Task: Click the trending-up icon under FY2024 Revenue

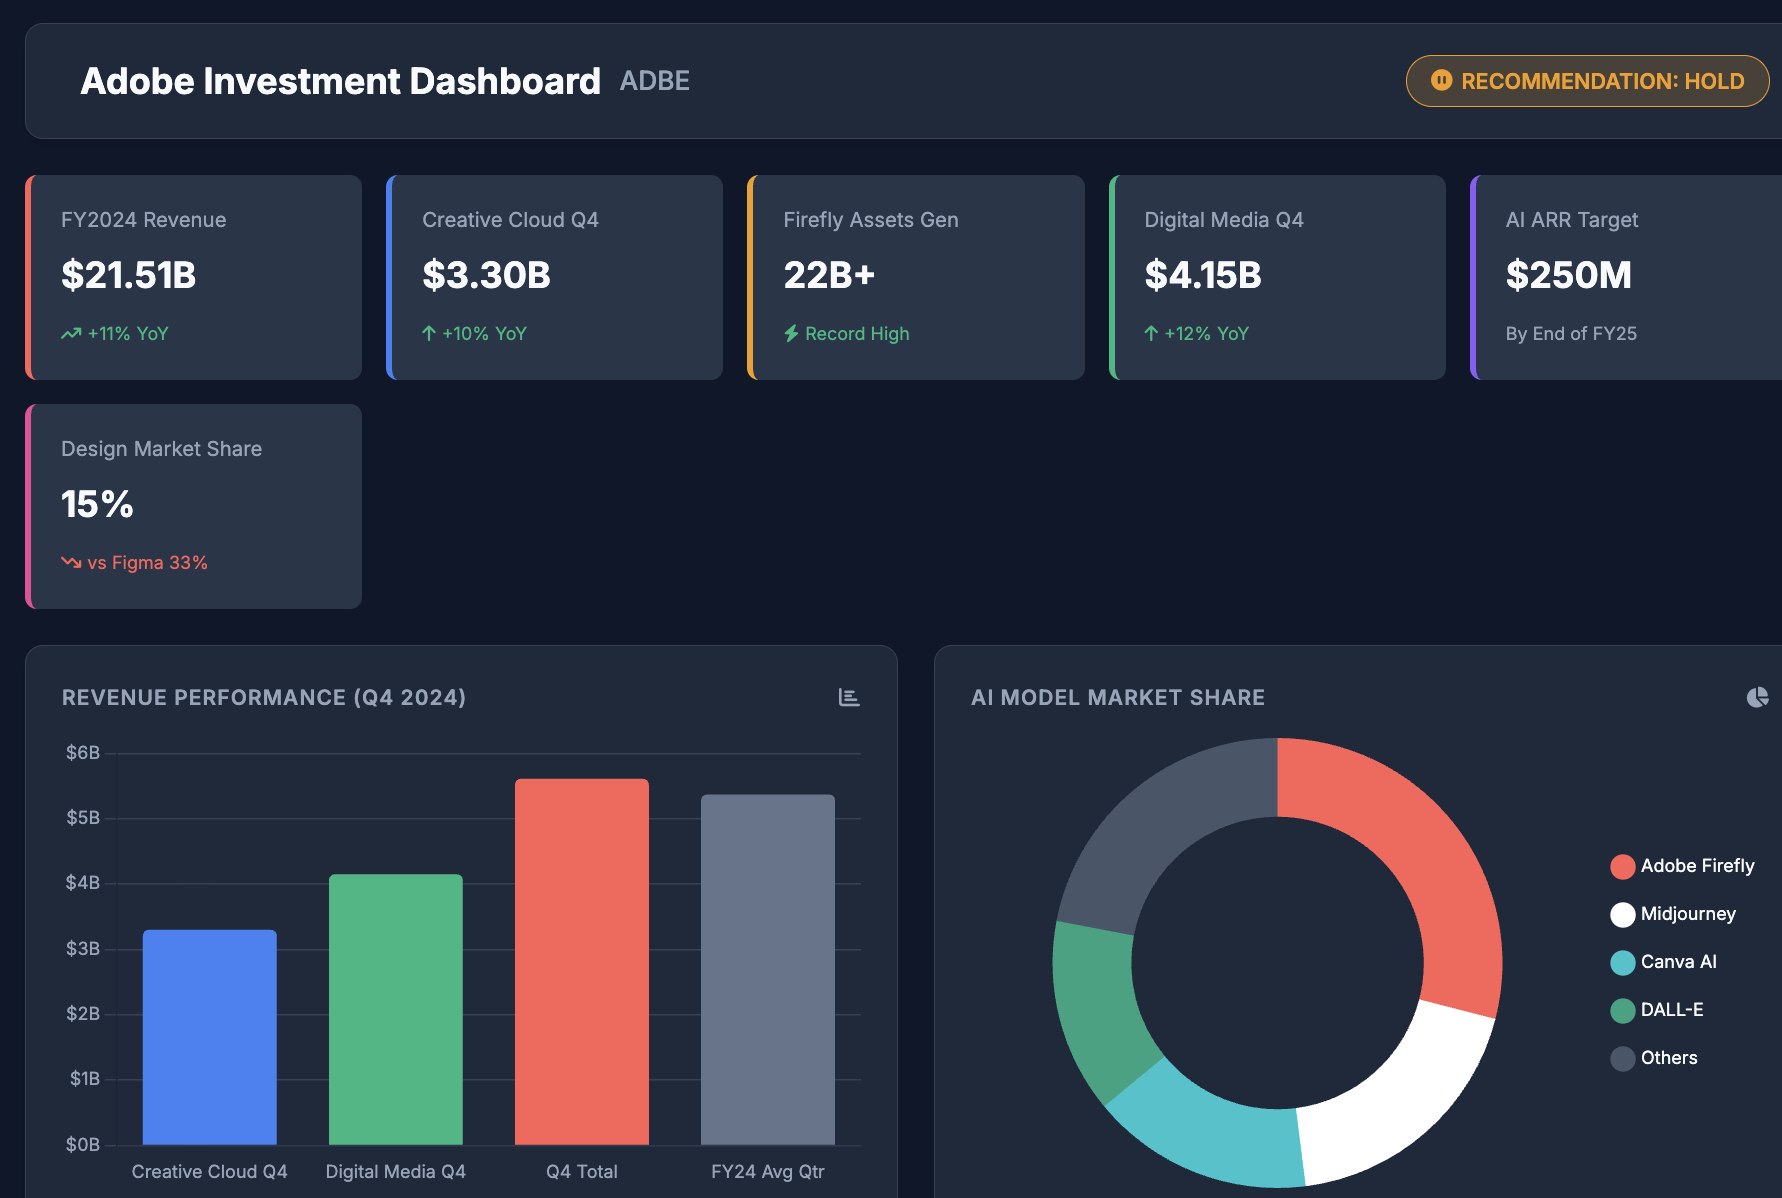Action: [71, 334]
